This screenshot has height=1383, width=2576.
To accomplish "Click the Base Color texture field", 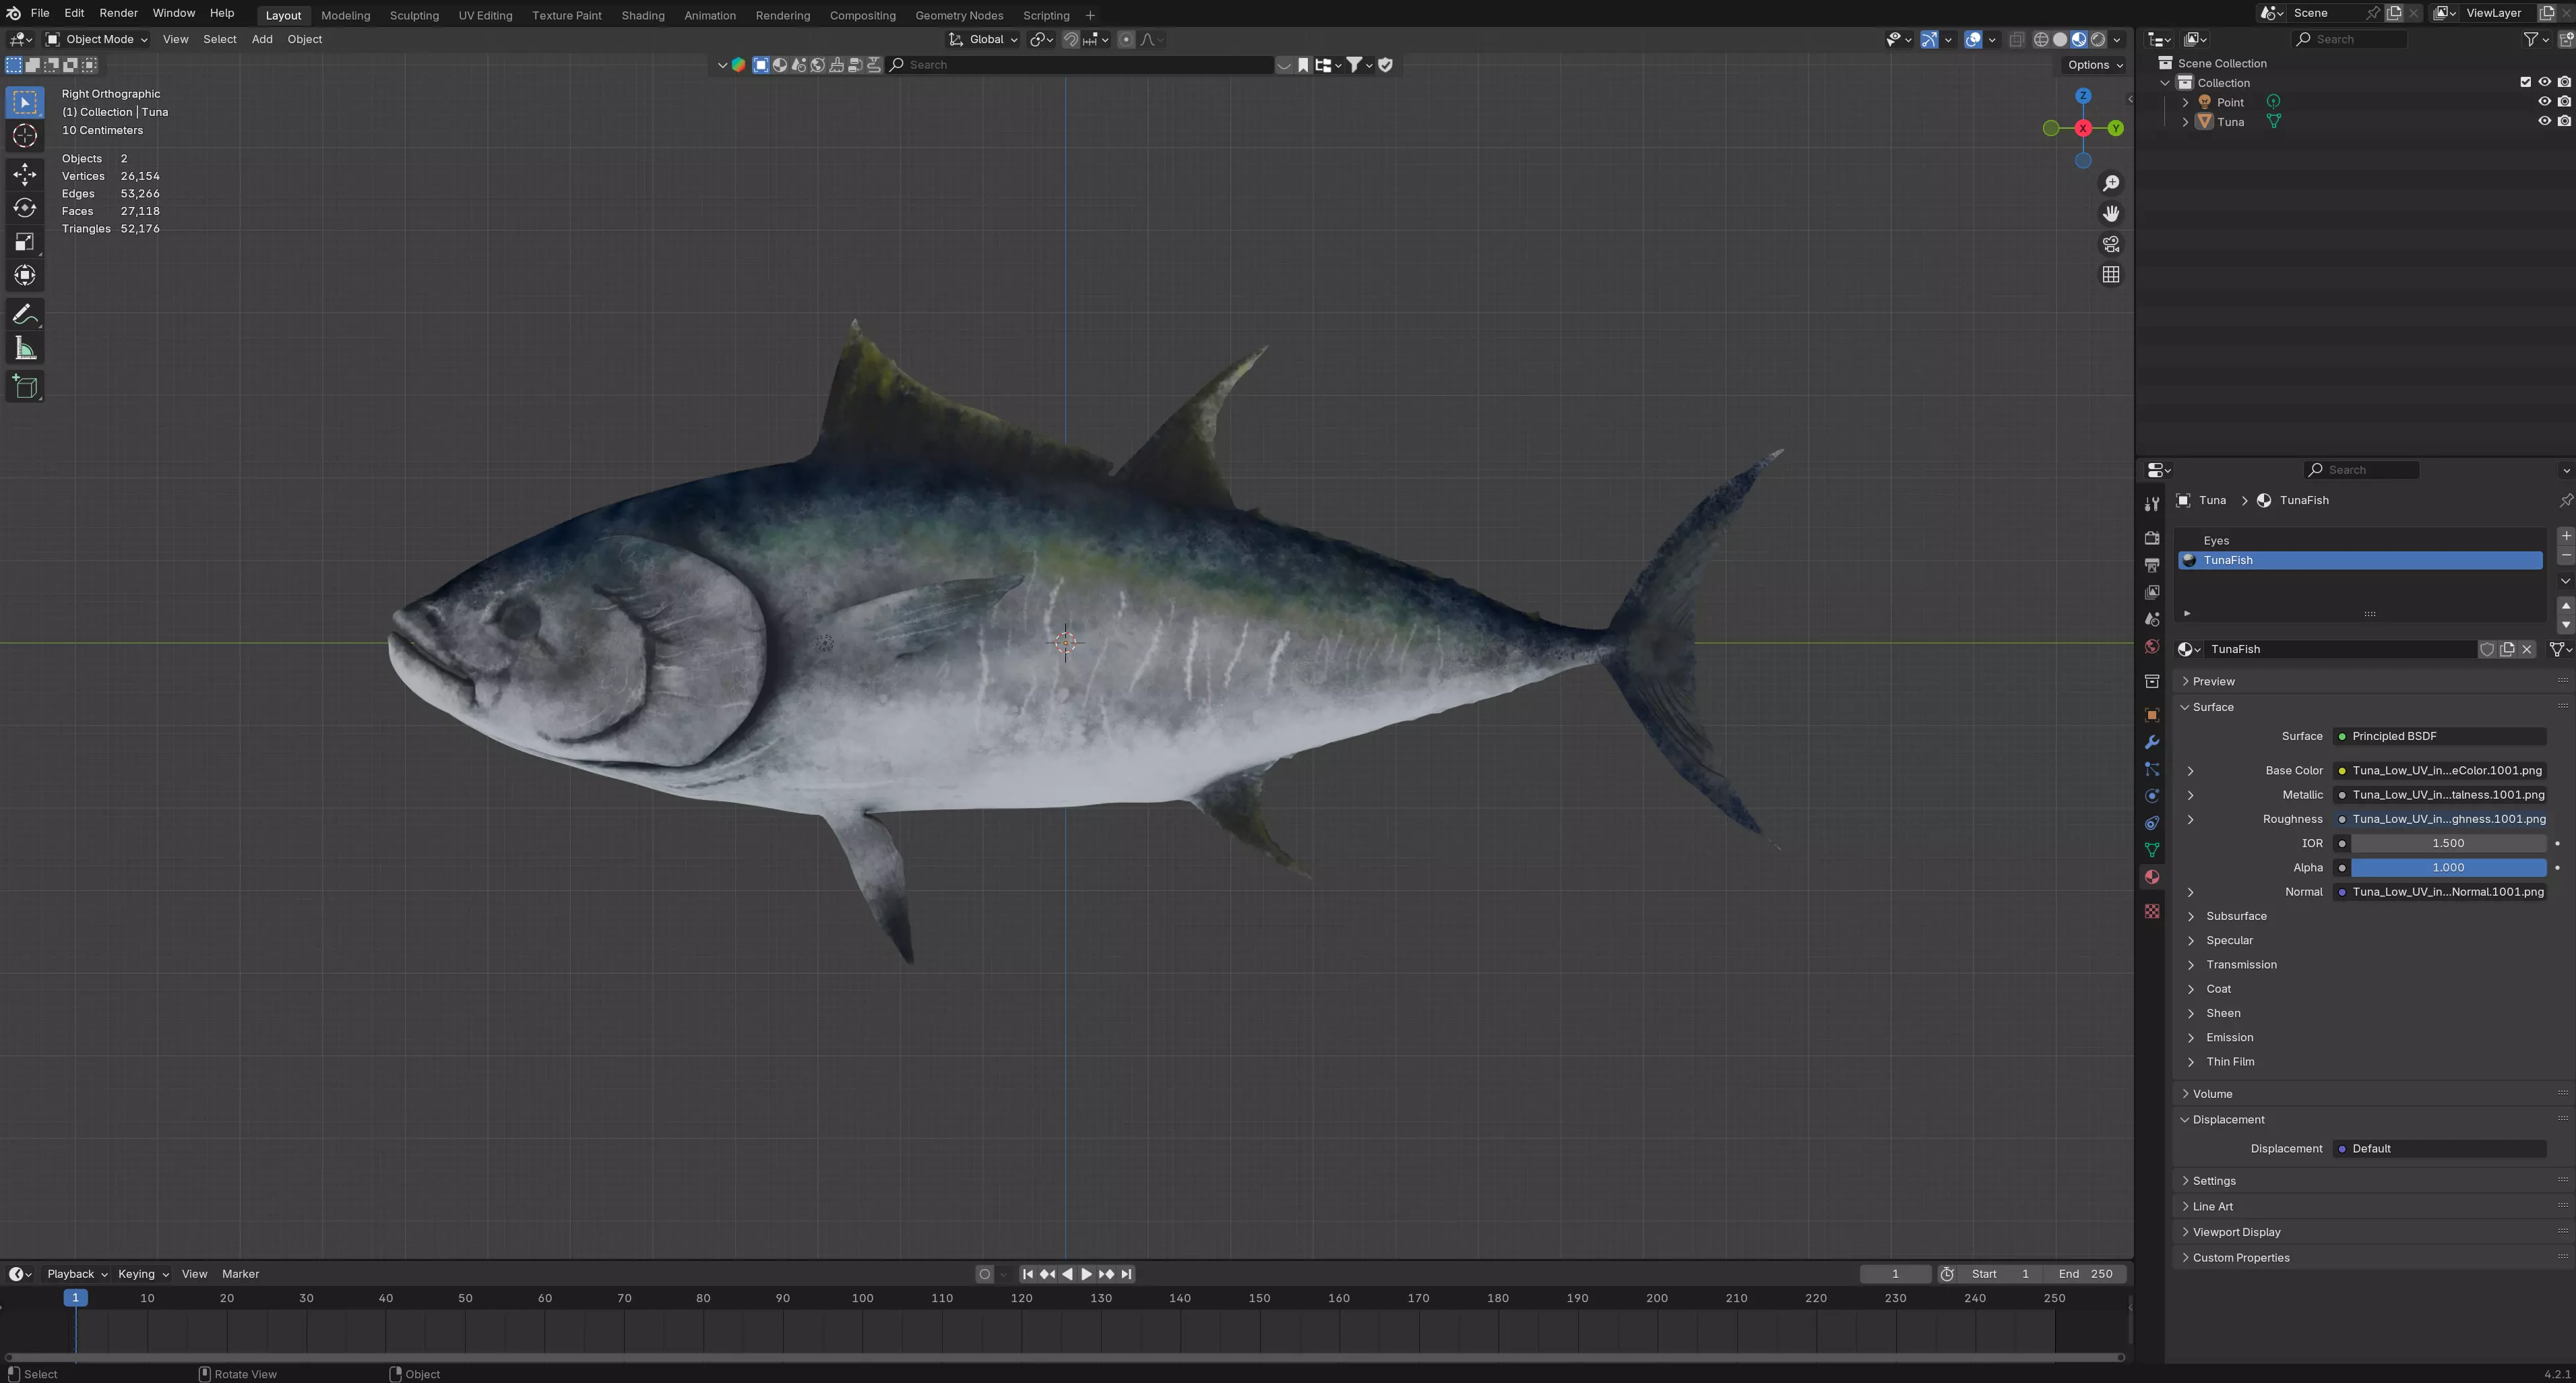I will 2439,771.
